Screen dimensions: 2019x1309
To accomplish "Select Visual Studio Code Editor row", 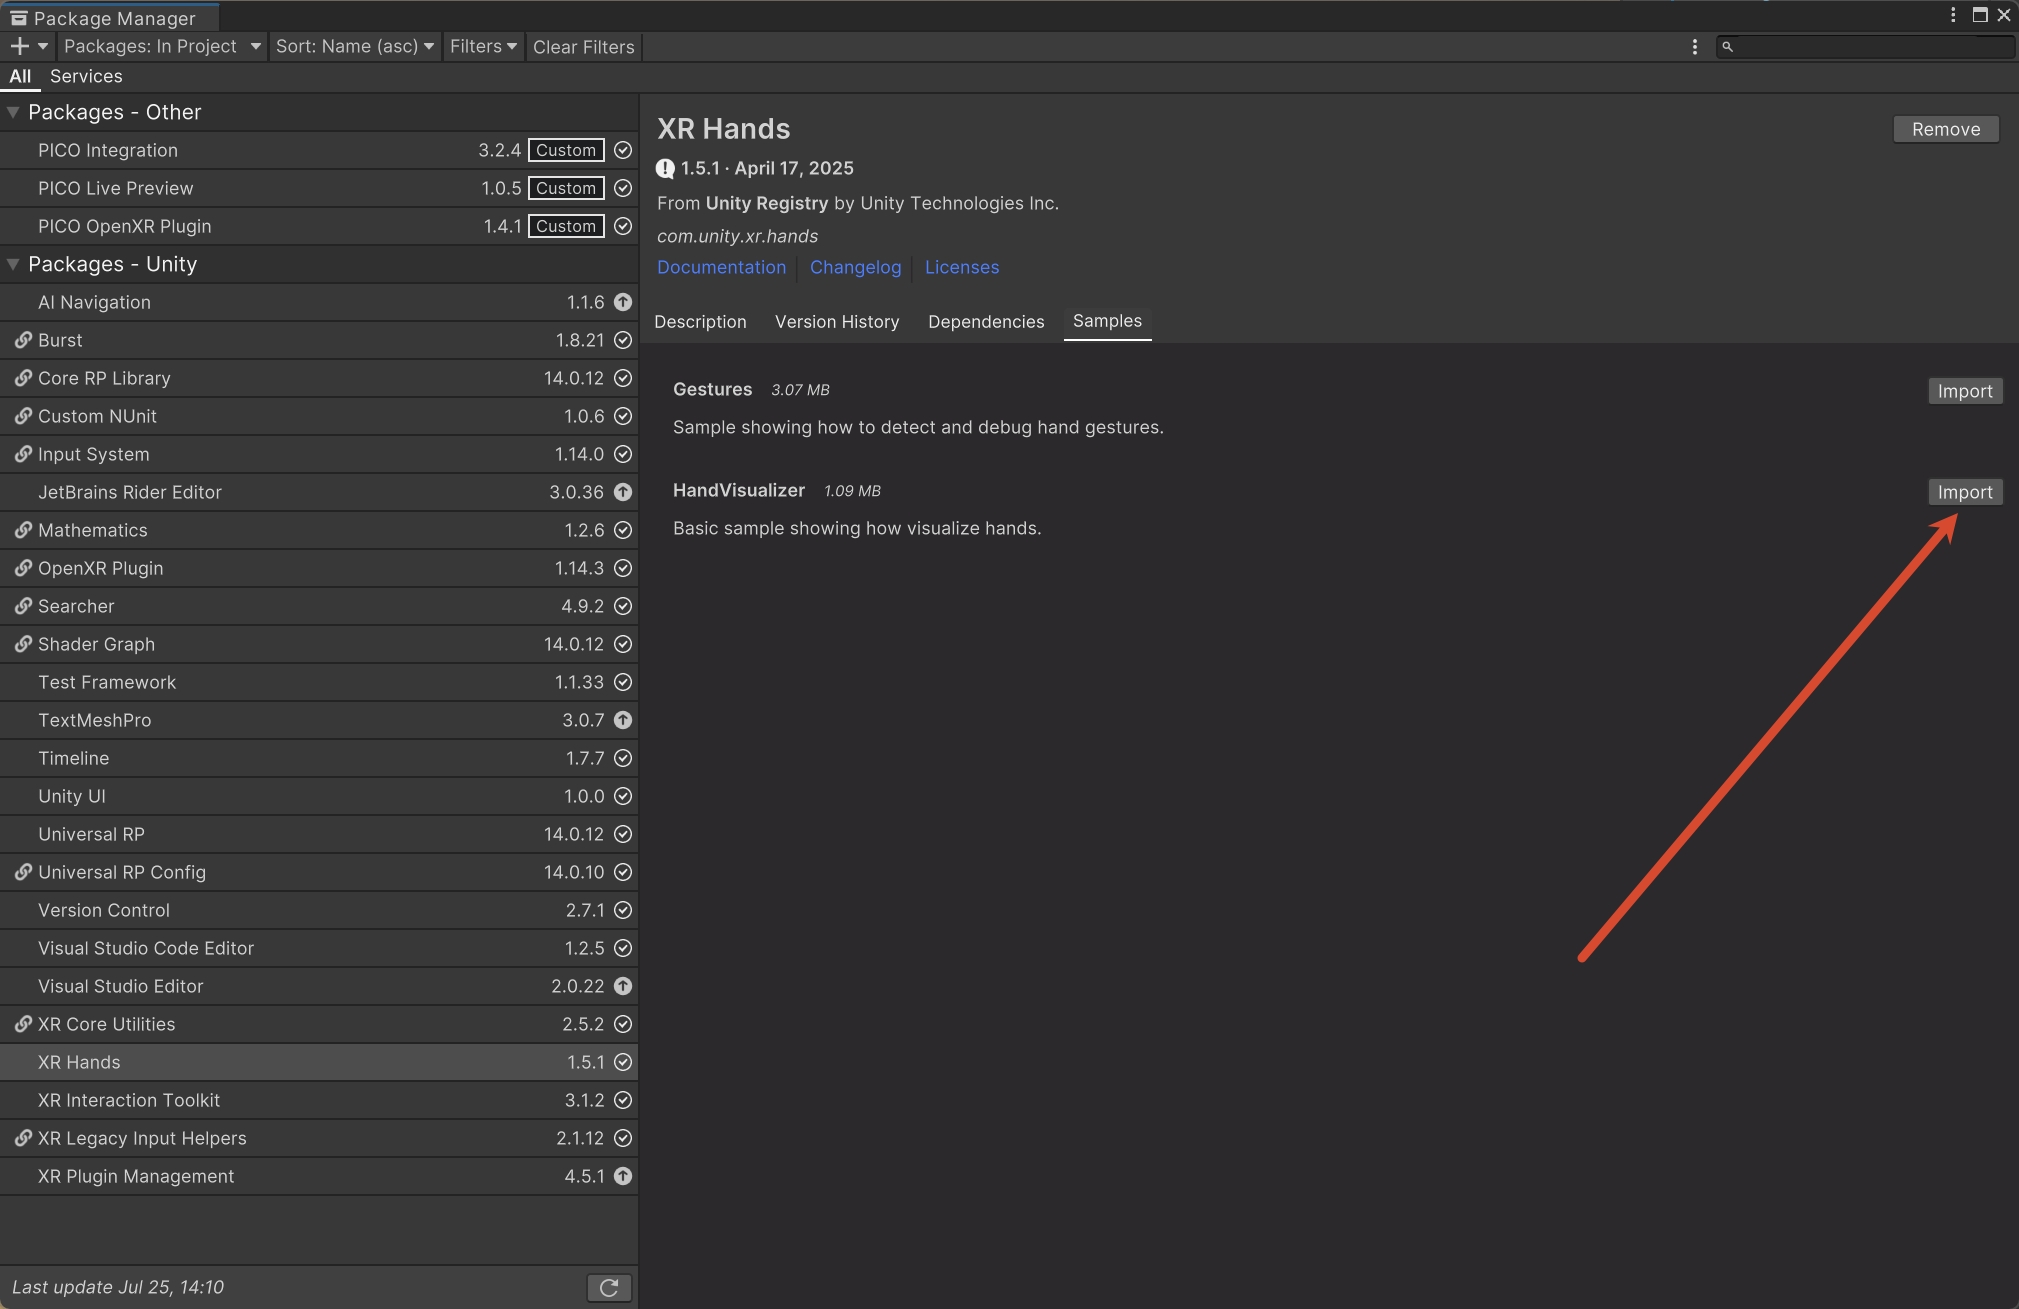I will tap(319, 948).
